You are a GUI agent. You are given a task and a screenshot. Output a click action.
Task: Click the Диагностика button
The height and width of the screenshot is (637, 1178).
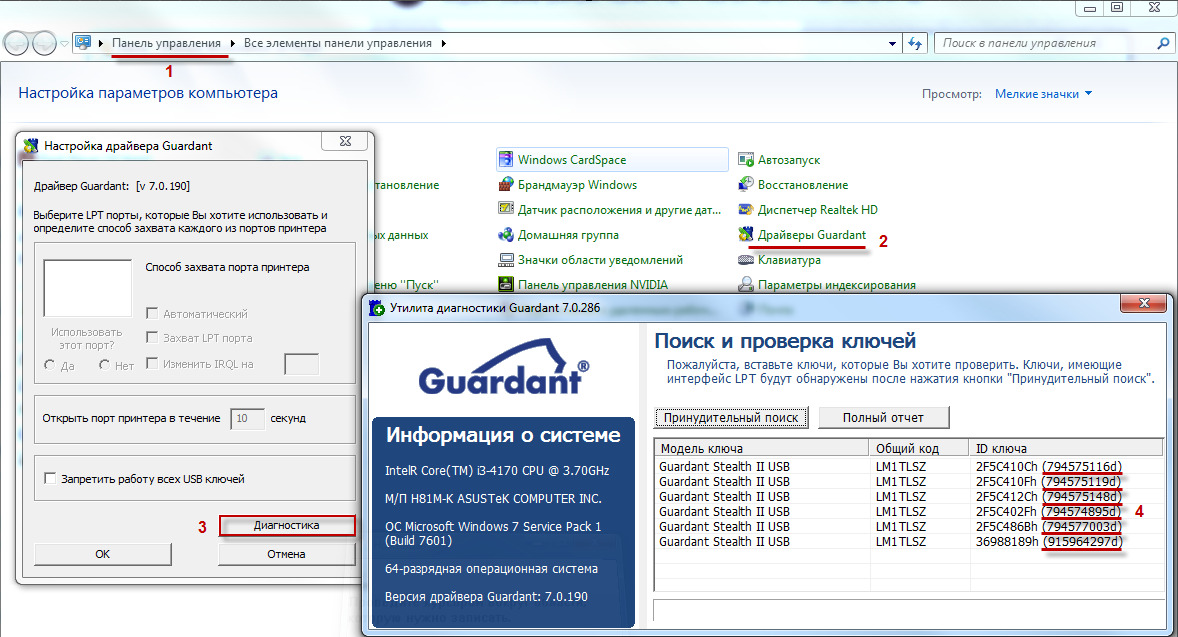point(287,525)
